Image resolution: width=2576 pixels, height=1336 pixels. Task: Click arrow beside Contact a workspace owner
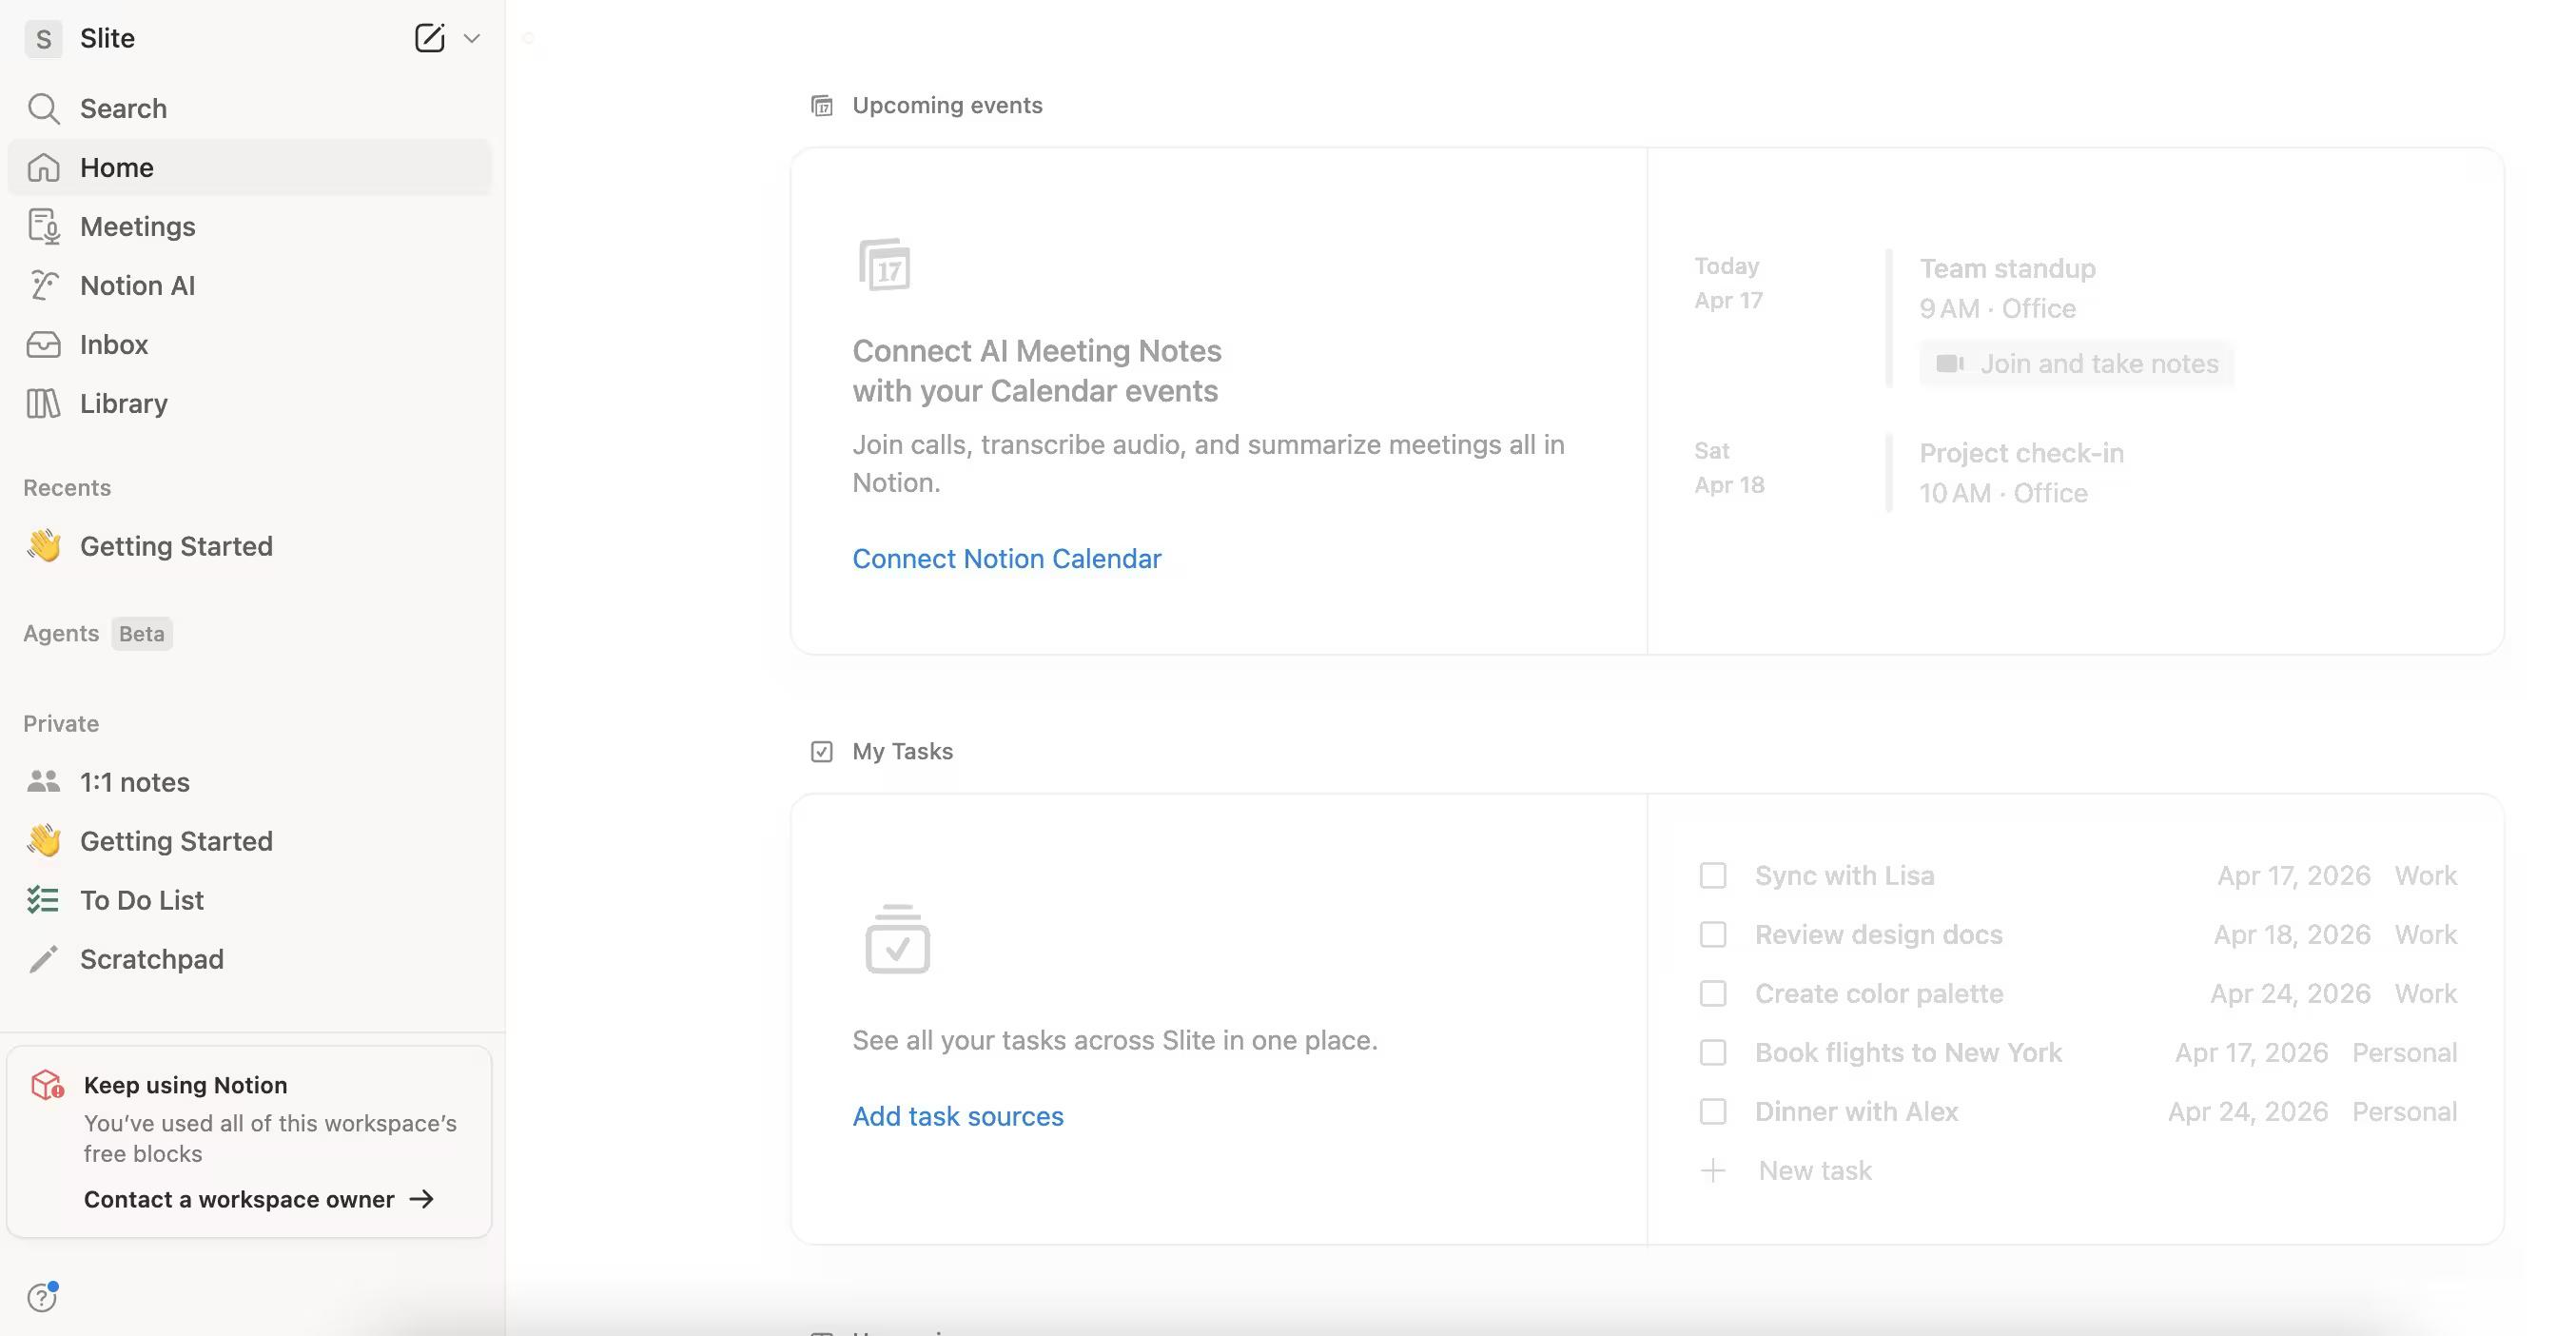[422, 1199]
